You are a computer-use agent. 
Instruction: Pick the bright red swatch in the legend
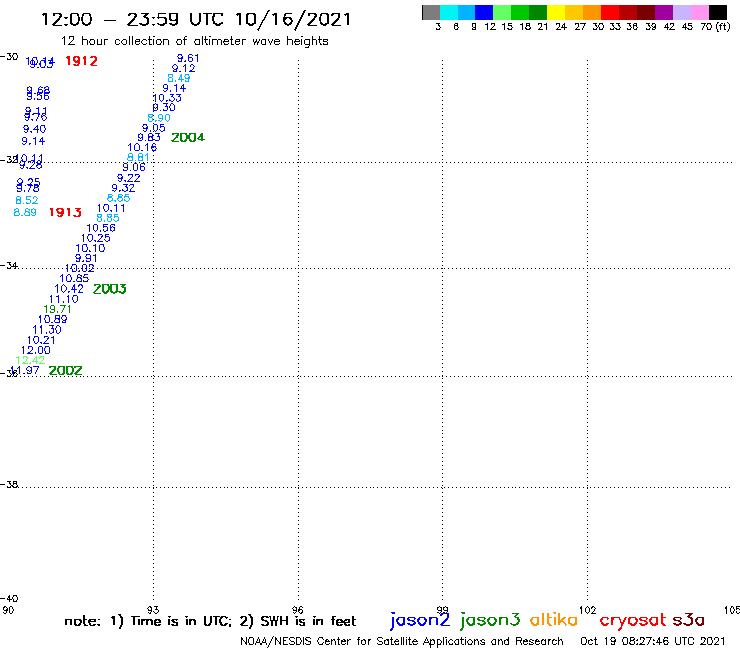(610, 12)
